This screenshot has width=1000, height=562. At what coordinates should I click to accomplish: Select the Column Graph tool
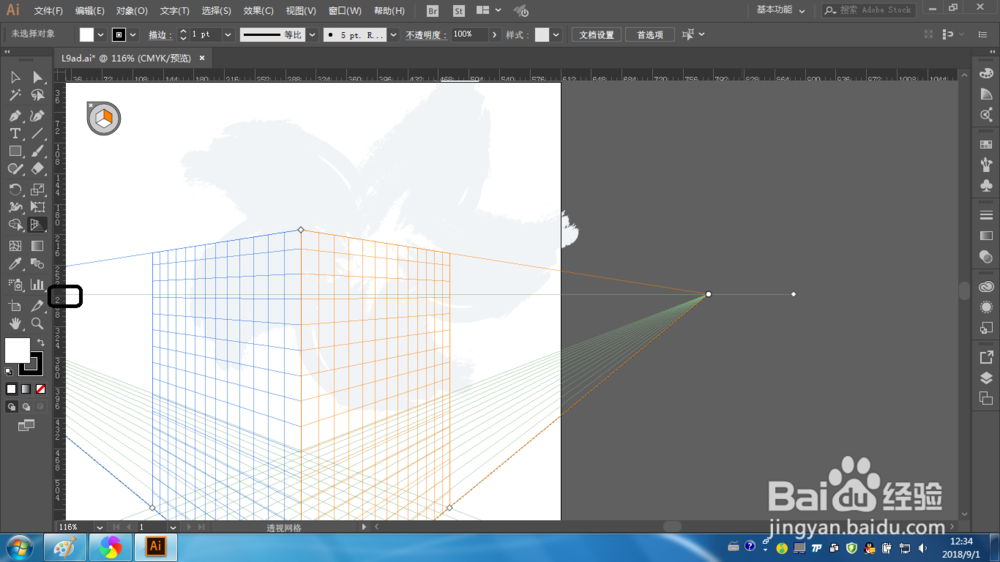click(38, 285)
